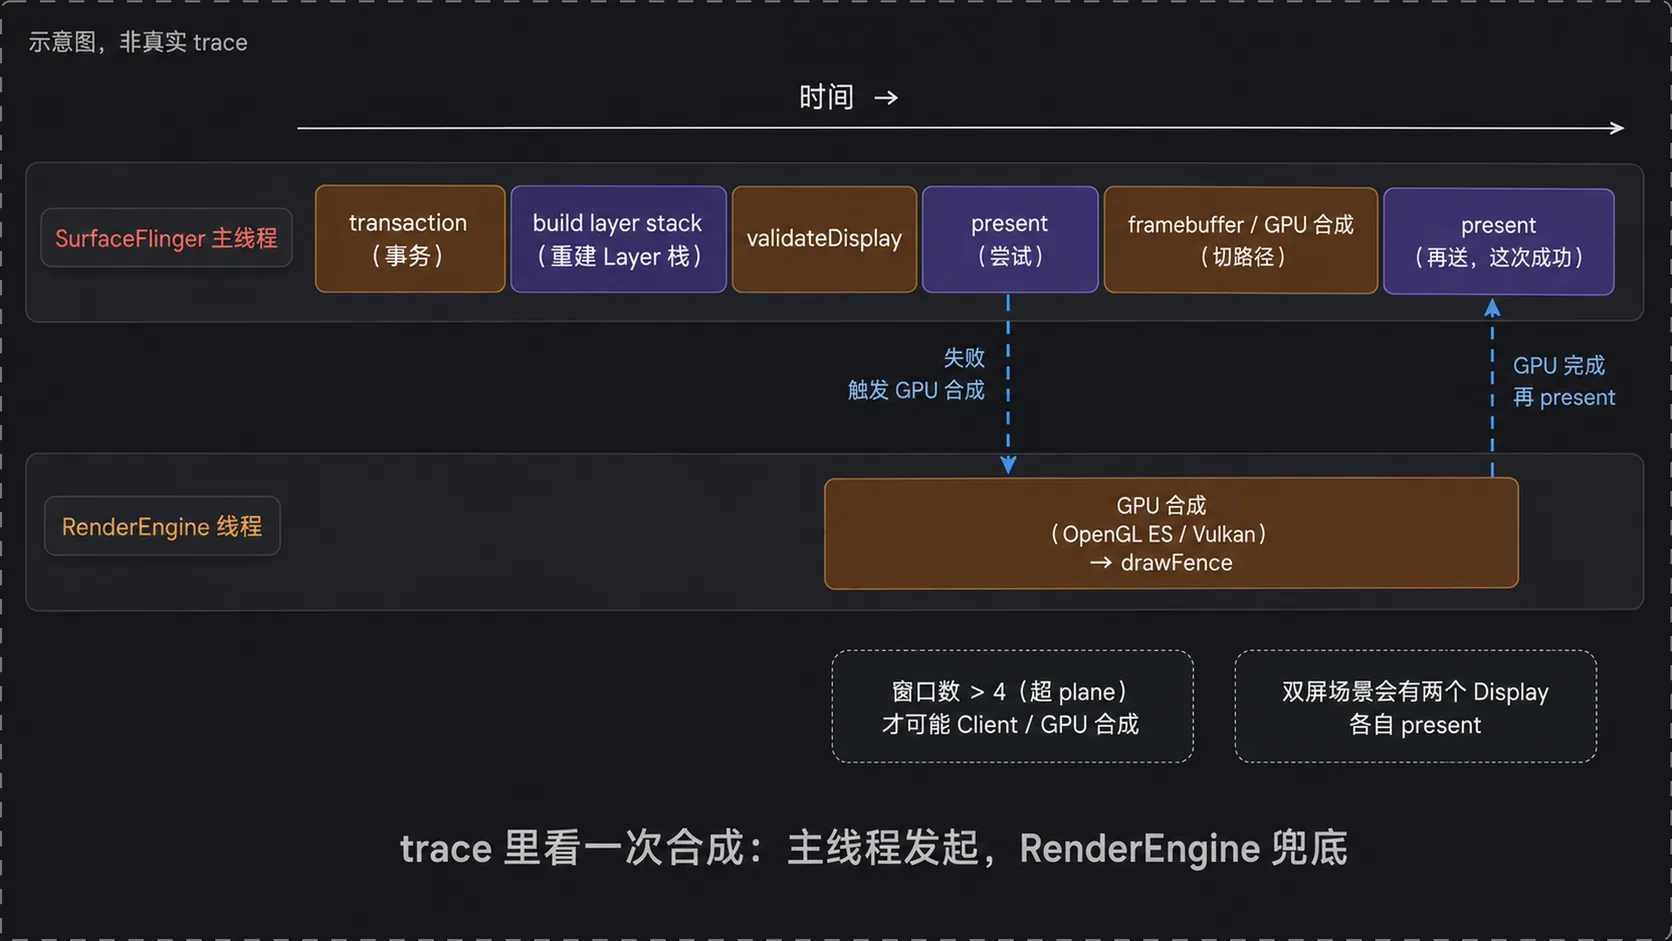Click the 双屏场景 Display note box

coord(1415,707)
